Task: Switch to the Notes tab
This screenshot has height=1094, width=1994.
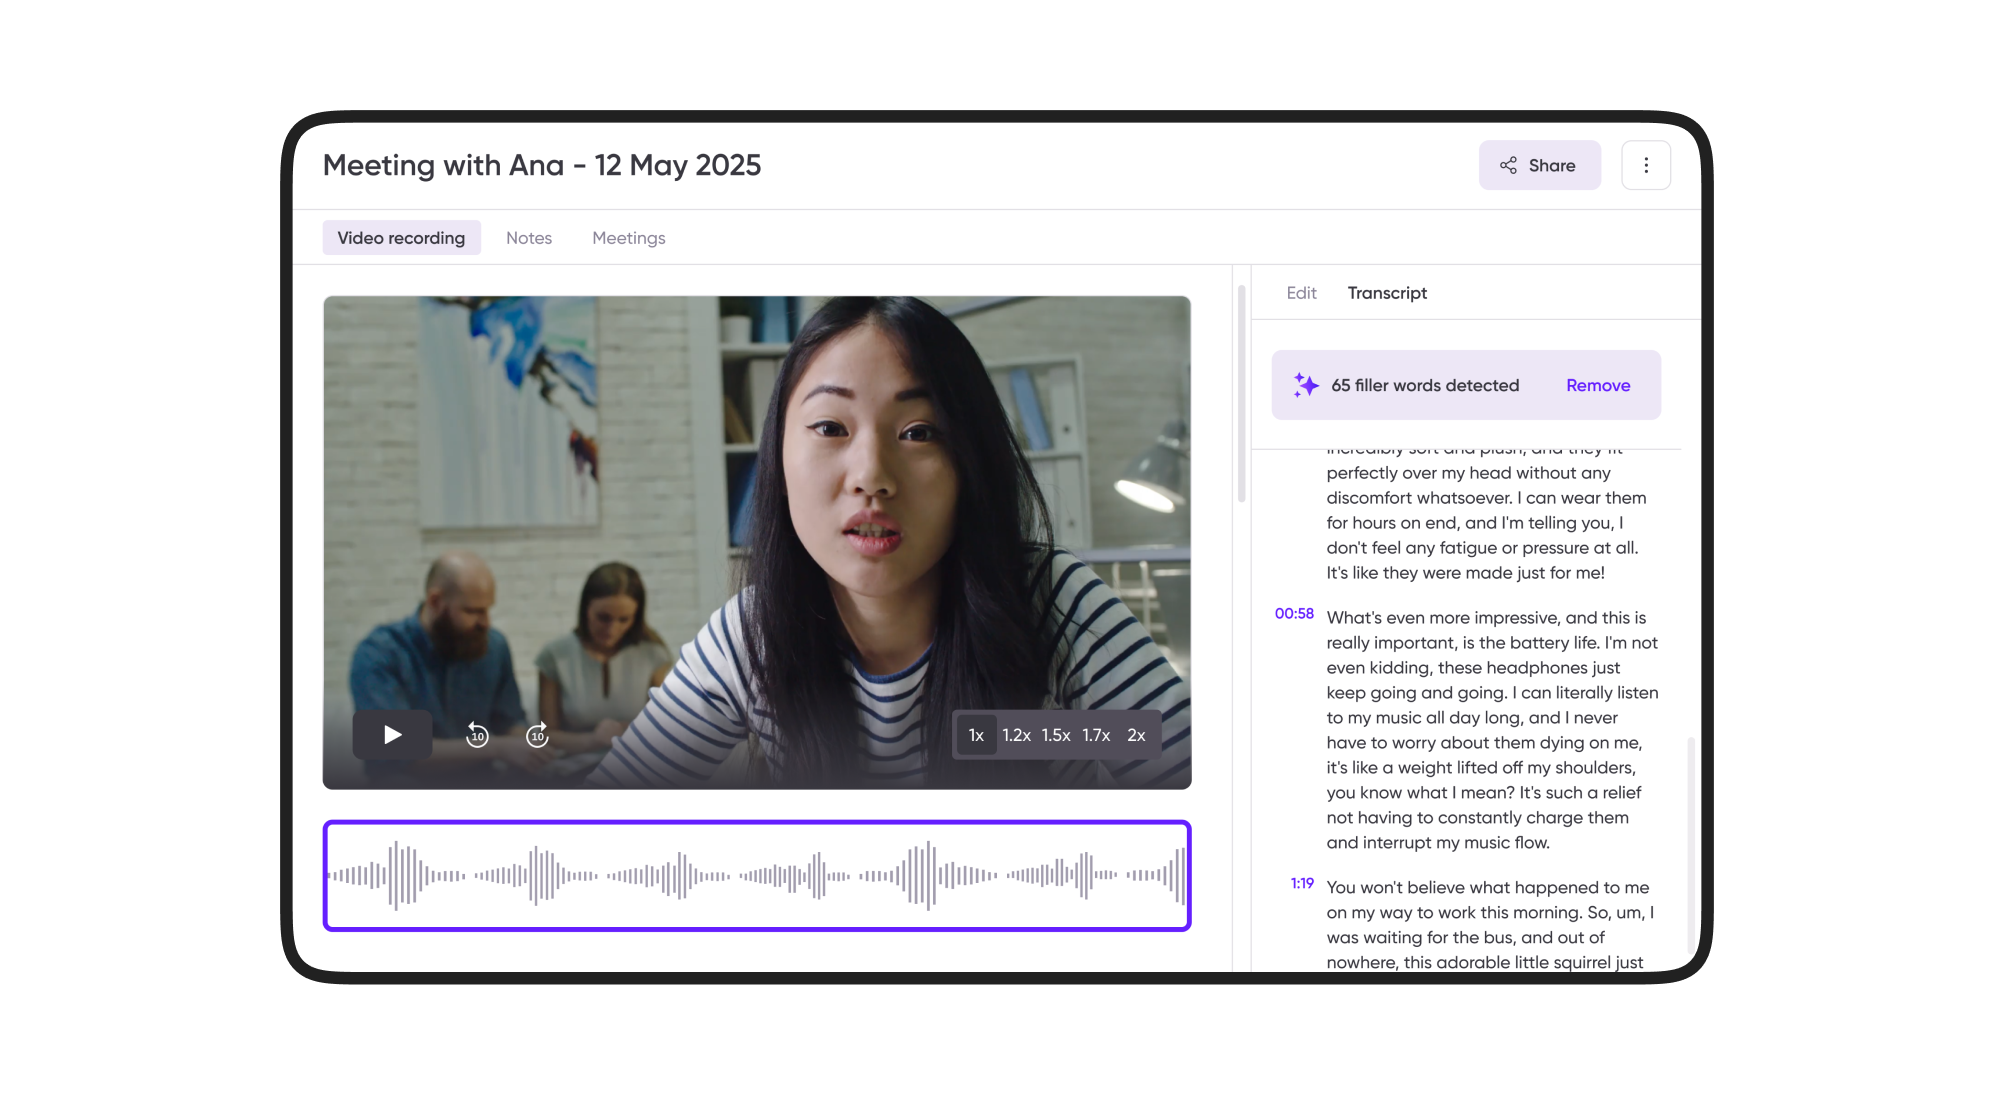Action: pos(529,238)
